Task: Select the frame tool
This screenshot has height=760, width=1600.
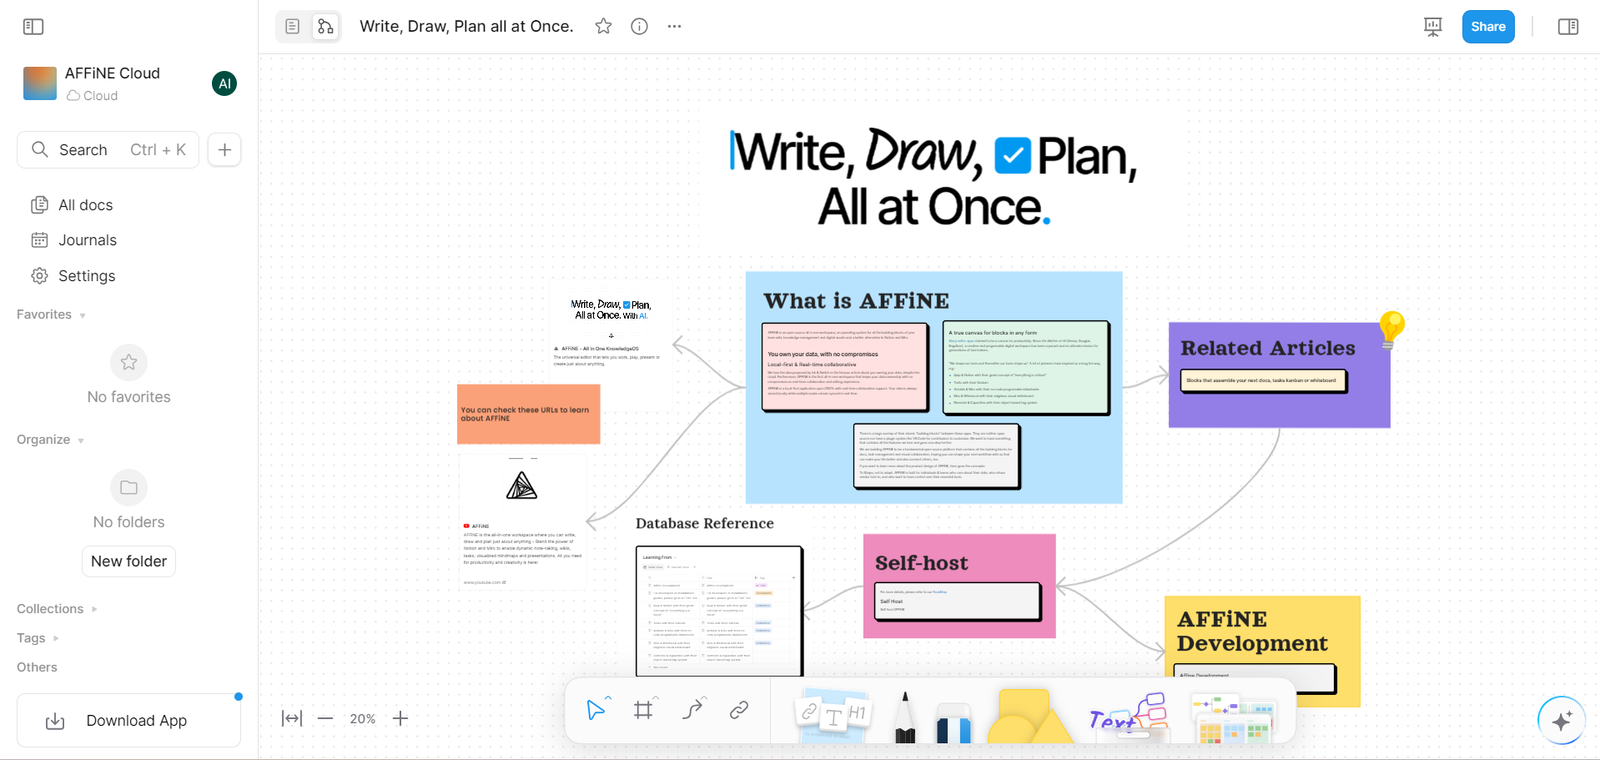Action: (x=643, y=710)
